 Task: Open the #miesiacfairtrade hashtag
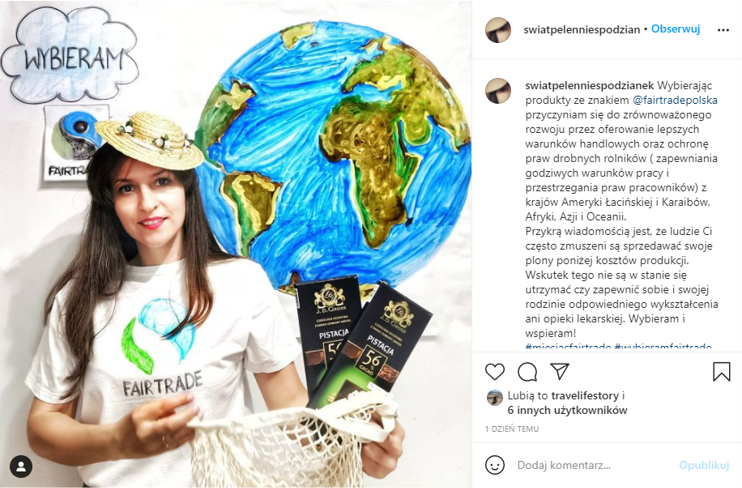(568, 346)
